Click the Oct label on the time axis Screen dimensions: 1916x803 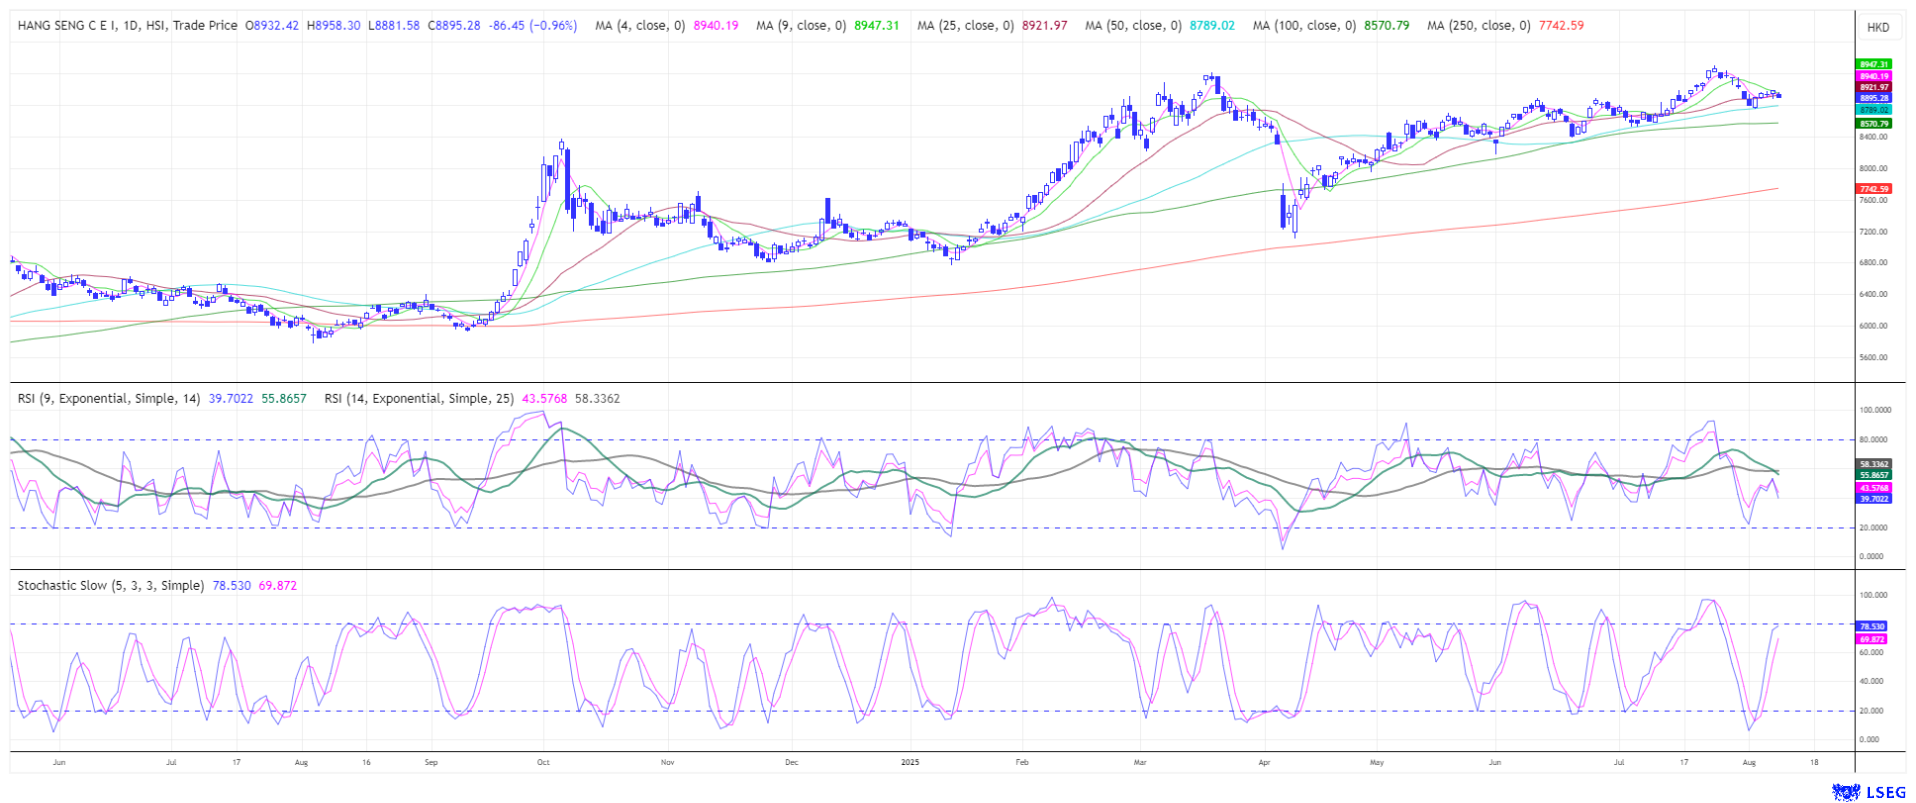pyautogui.click(x=543, y=762)
